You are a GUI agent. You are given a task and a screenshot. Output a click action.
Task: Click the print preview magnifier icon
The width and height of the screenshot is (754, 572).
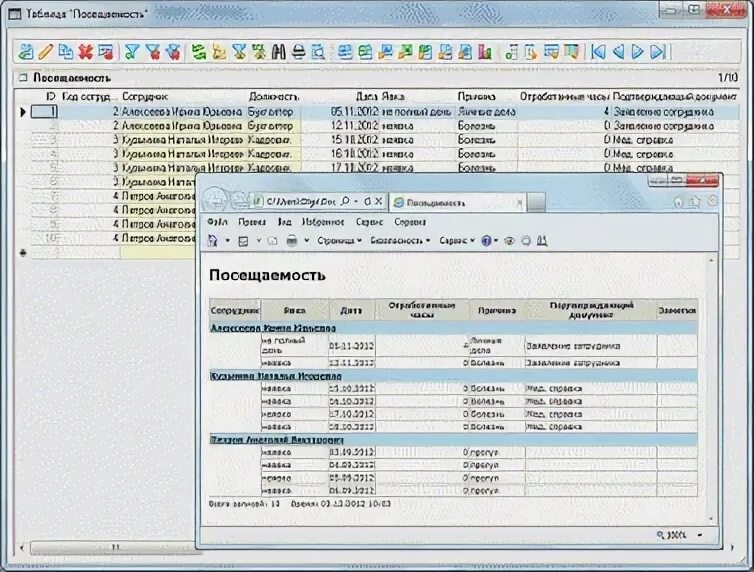(x=318, y=51)
